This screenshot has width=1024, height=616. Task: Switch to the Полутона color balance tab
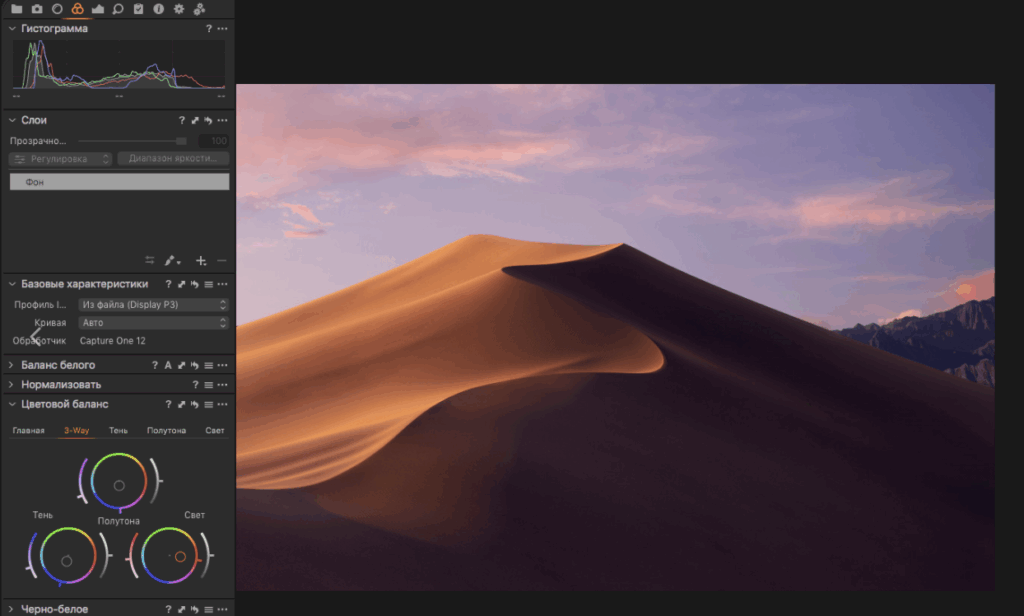(167, 430)
